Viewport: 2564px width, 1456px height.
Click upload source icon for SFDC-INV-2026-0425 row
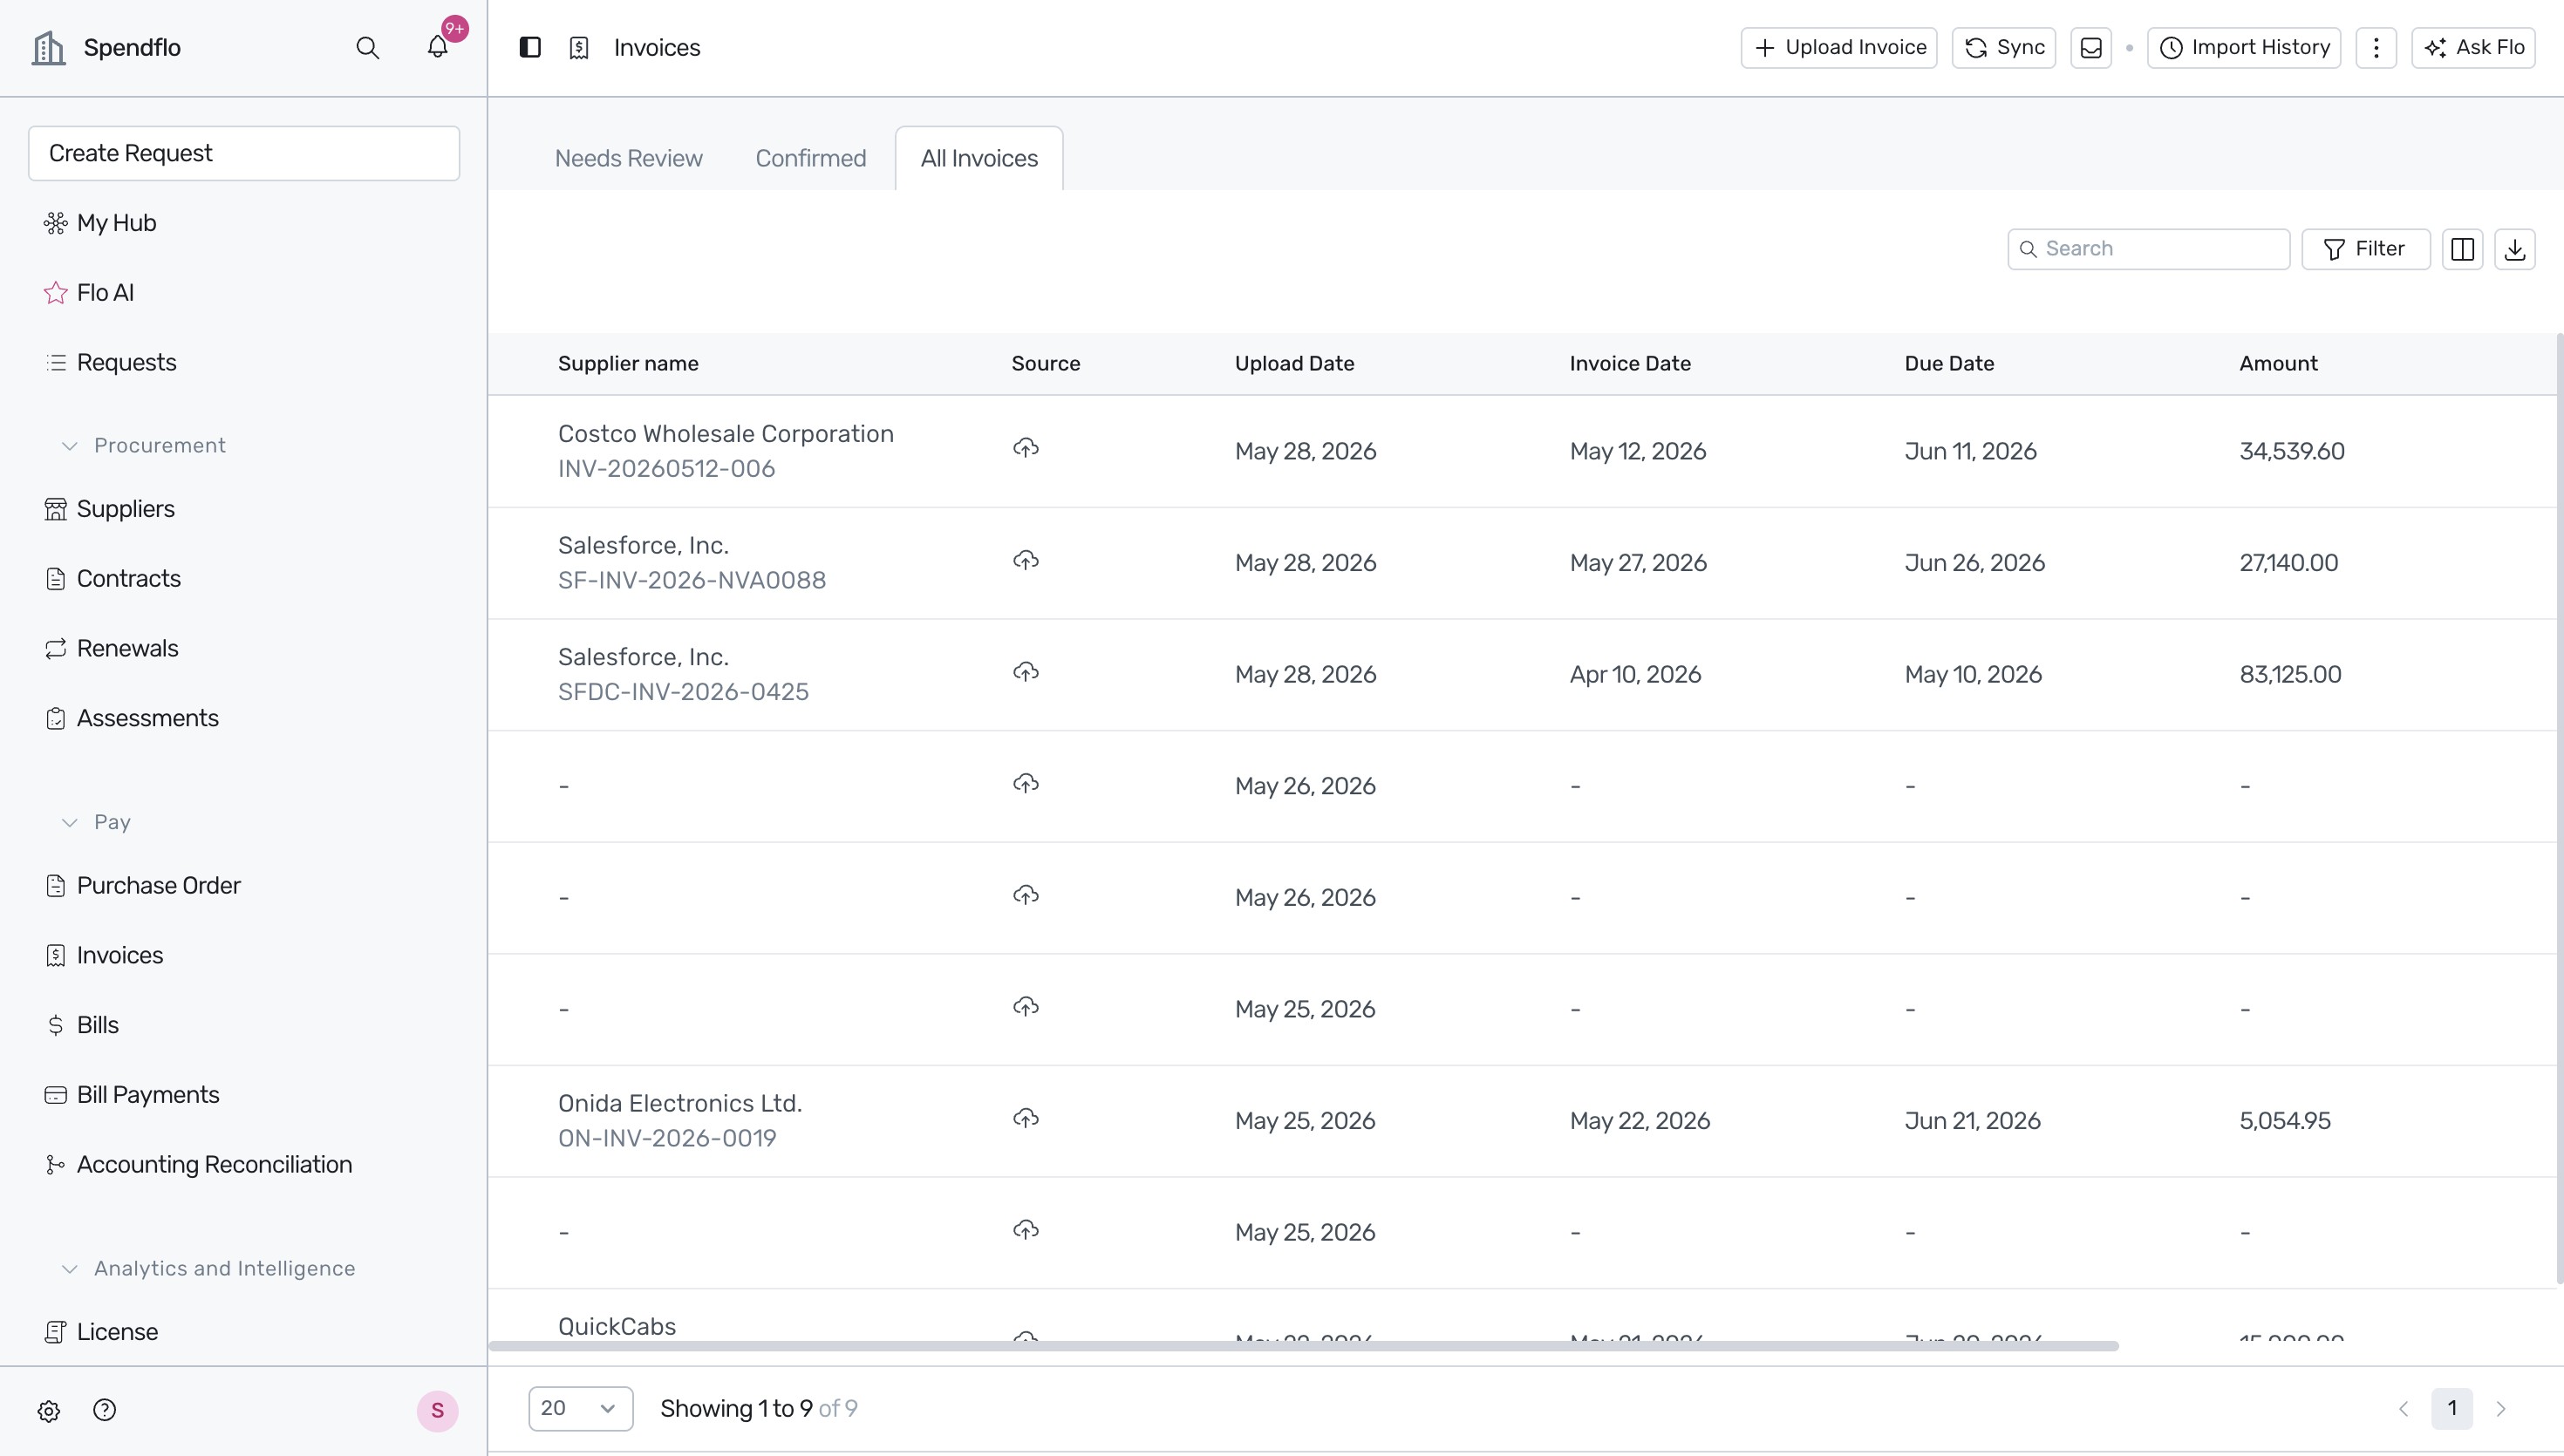coord(1025,672)
